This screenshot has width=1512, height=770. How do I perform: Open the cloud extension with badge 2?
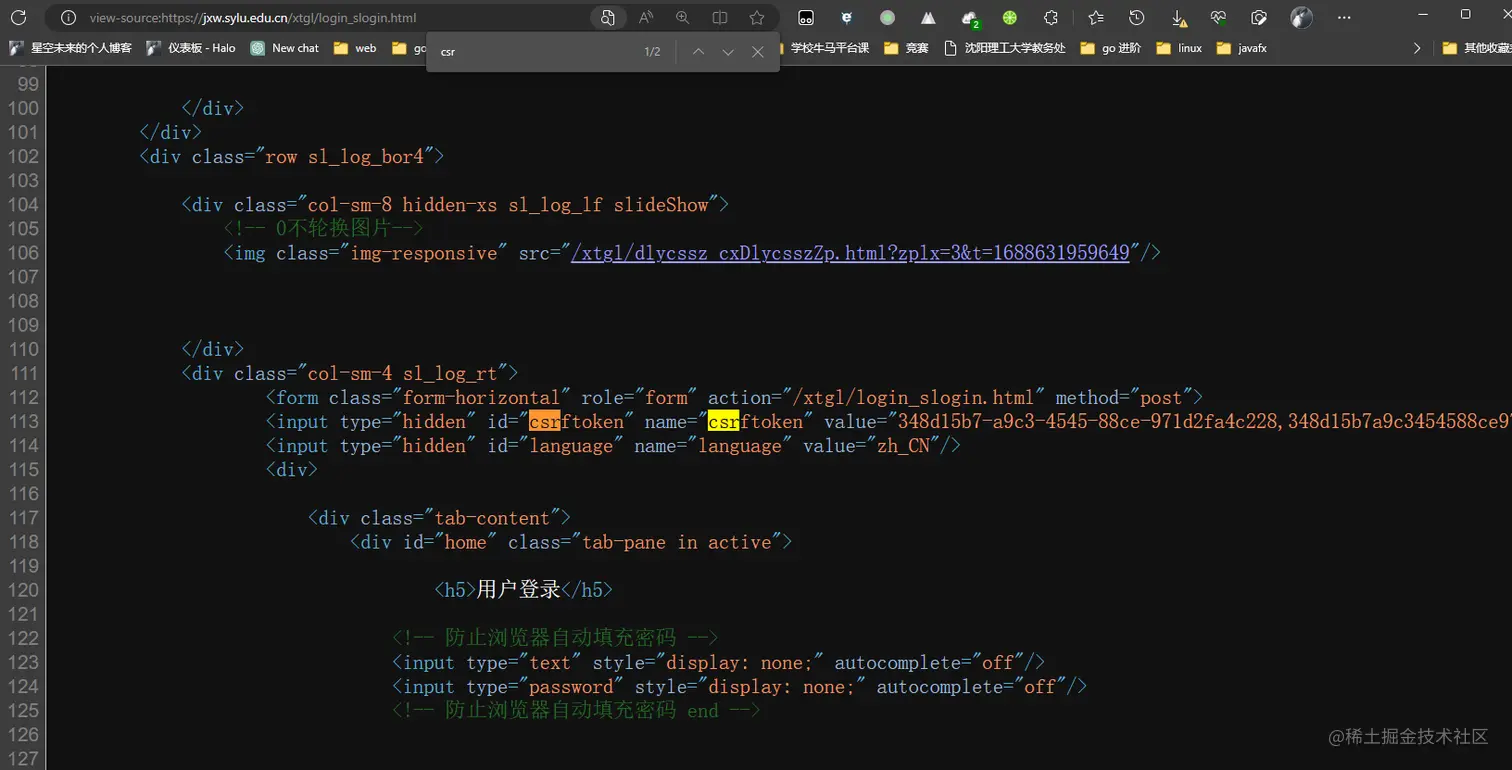point(969,18)
